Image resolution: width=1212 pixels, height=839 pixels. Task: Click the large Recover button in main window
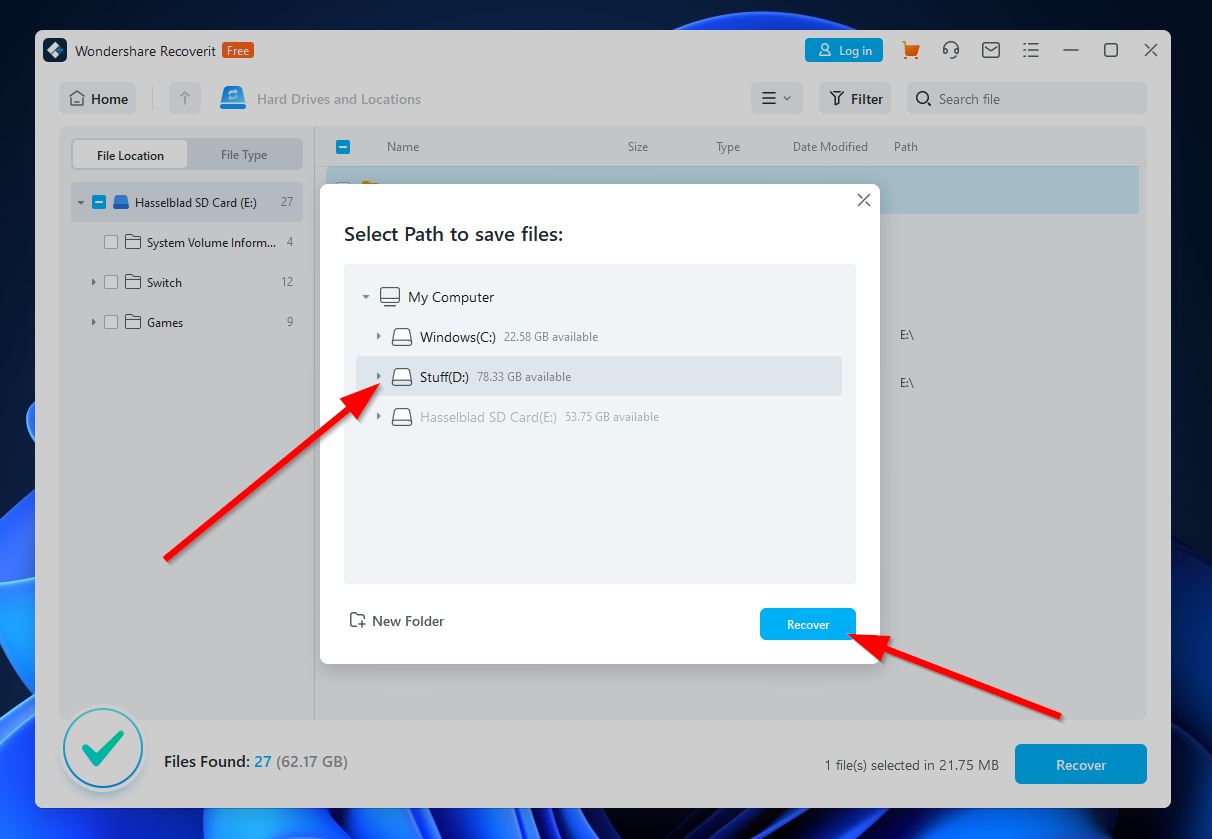tap(1081, 764)
